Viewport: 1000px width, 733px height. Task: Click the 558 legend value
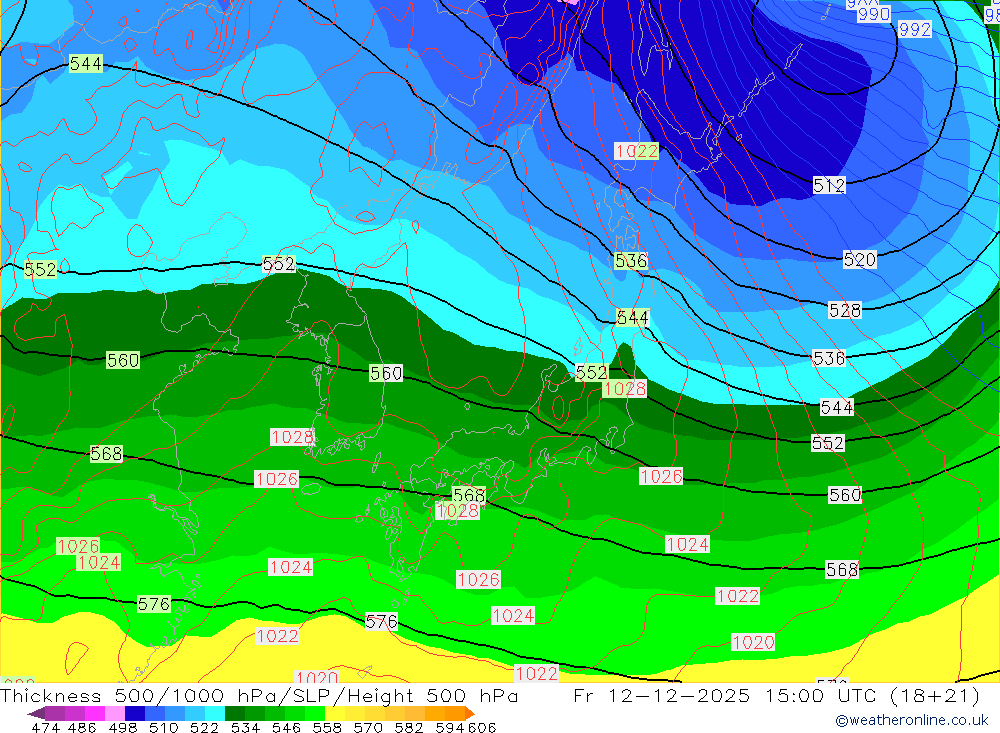pos(327,727)
